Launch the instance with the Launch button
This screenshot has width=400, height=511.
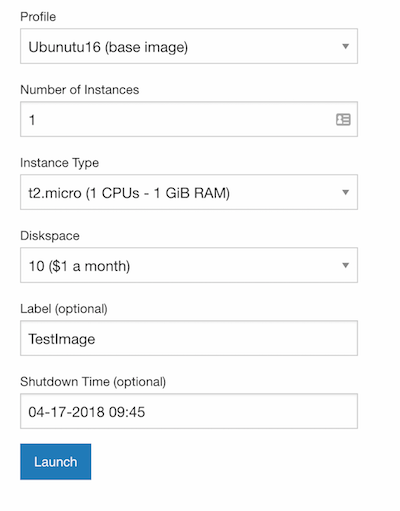pyautogui.click(x=56, y=462)
